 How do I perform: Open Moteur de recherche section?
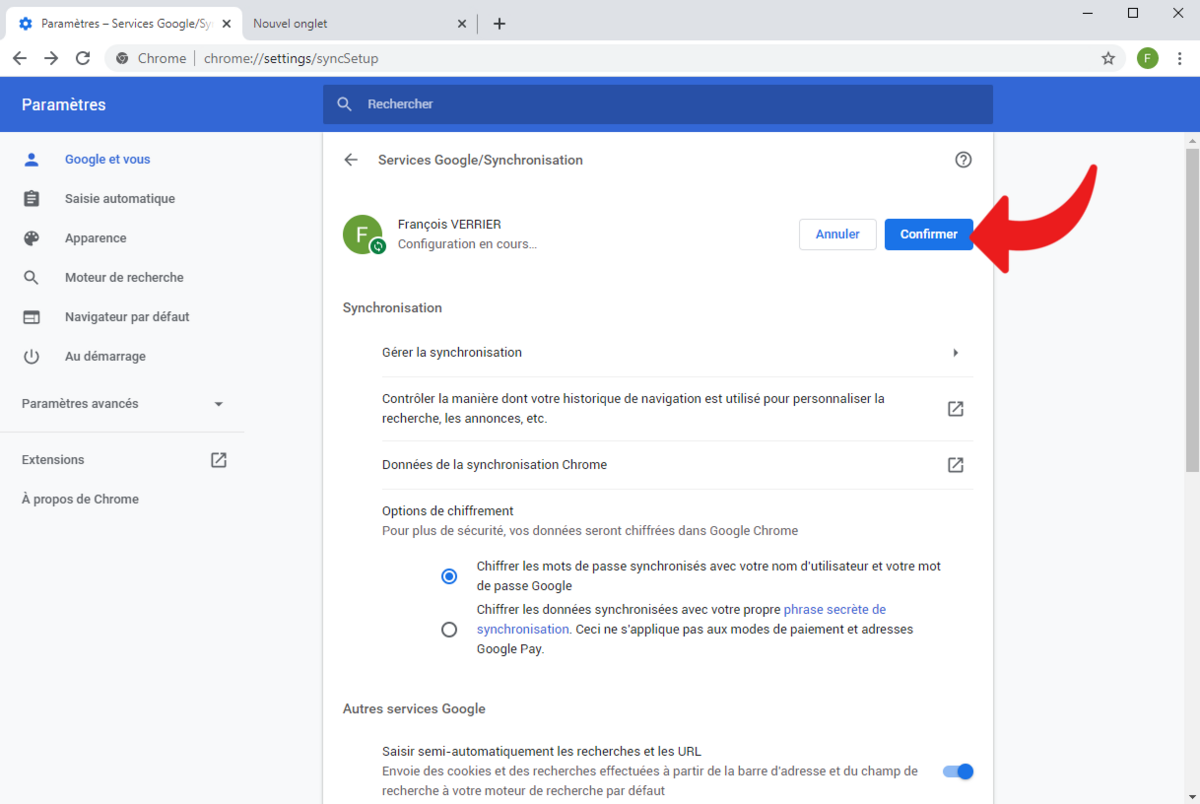(x=124, y=277)
